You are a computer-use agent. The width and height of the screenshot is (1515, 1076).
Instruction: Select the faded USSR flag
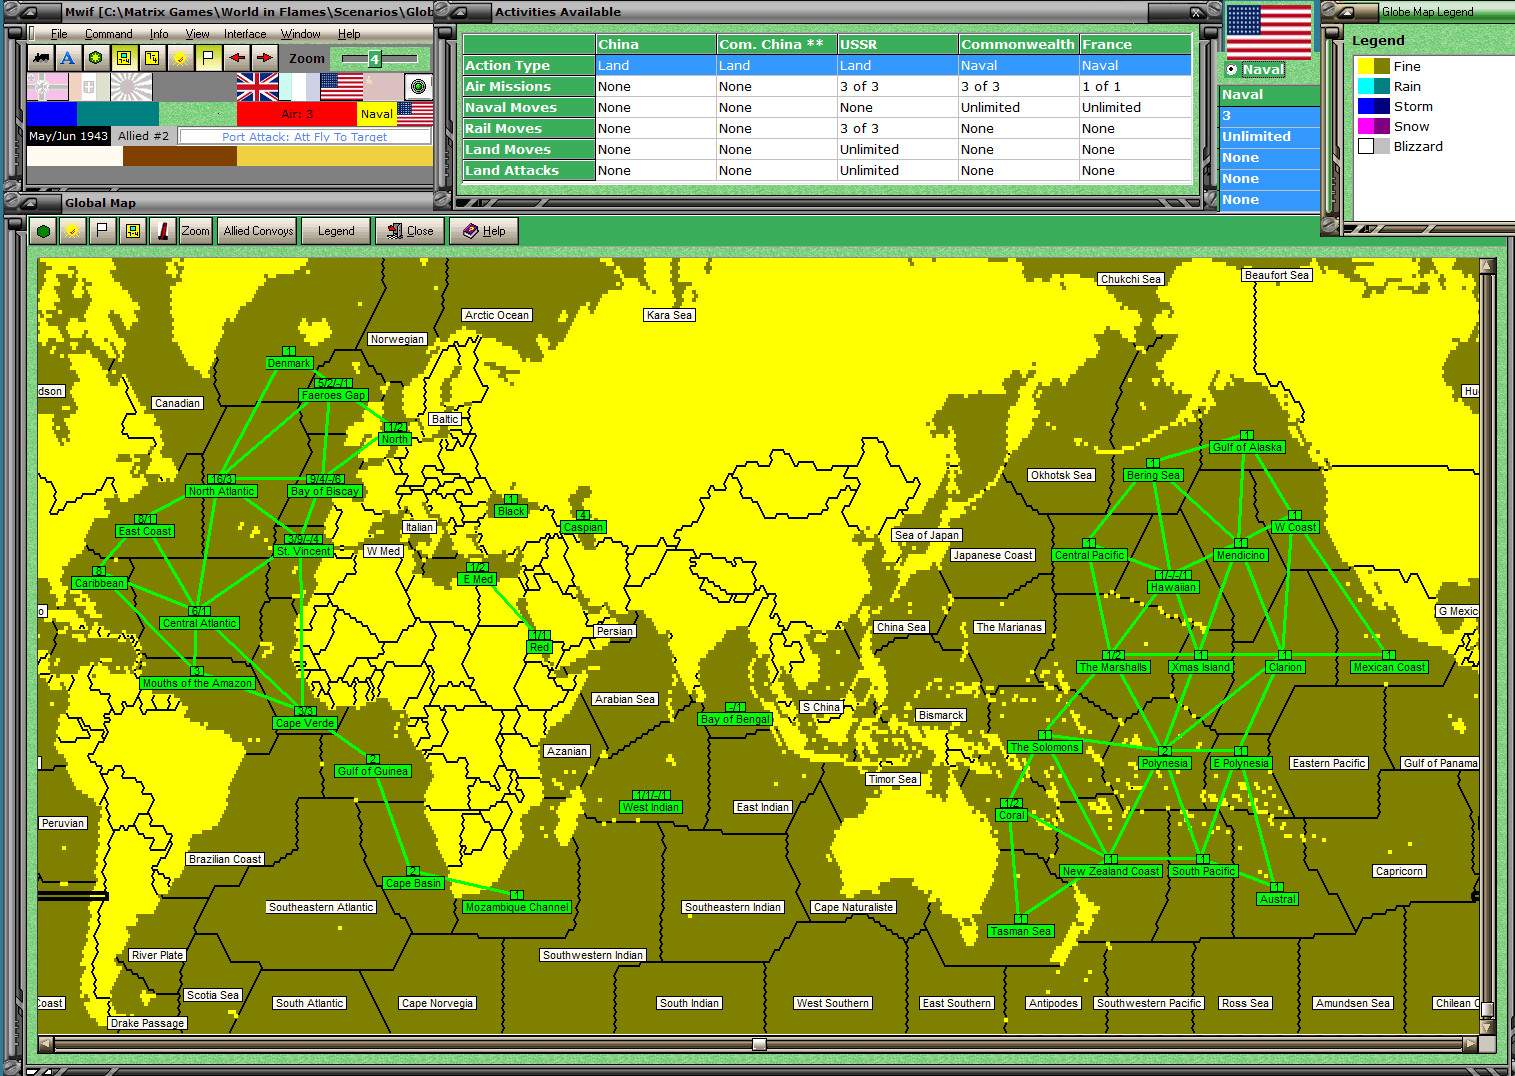[383, 87]
